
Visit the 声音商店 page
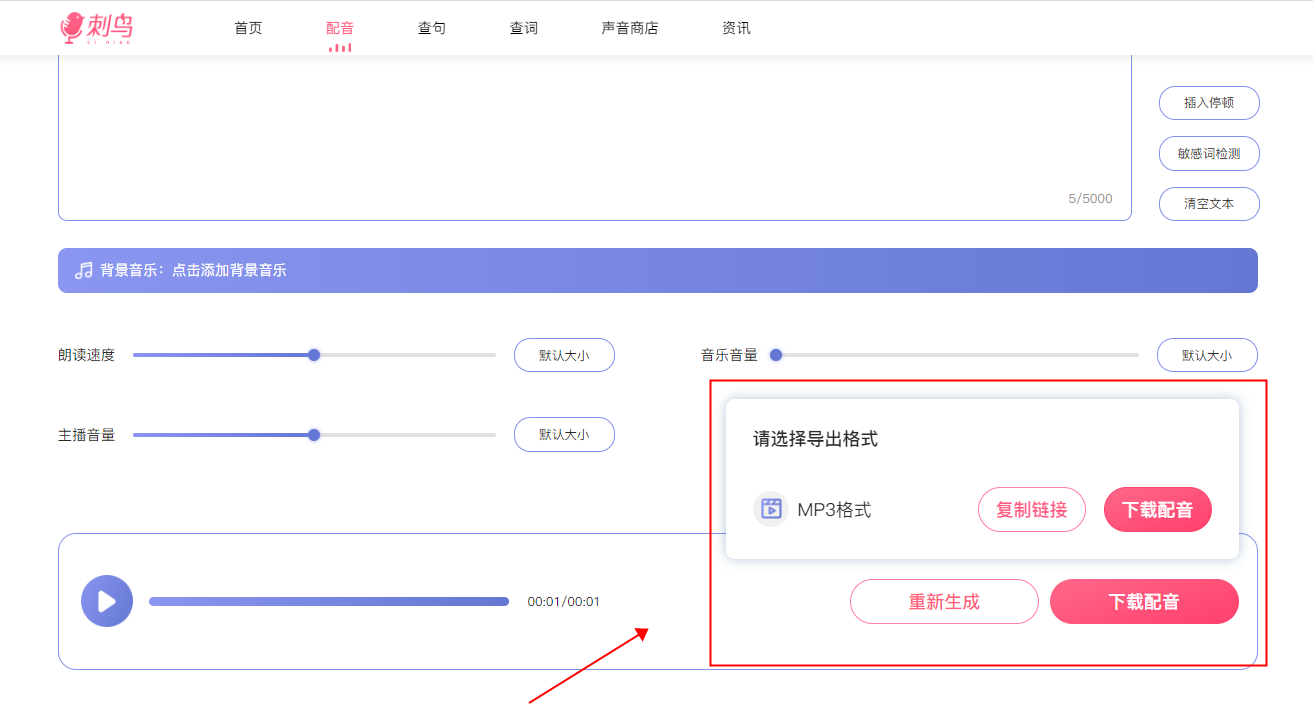(630, 28)
